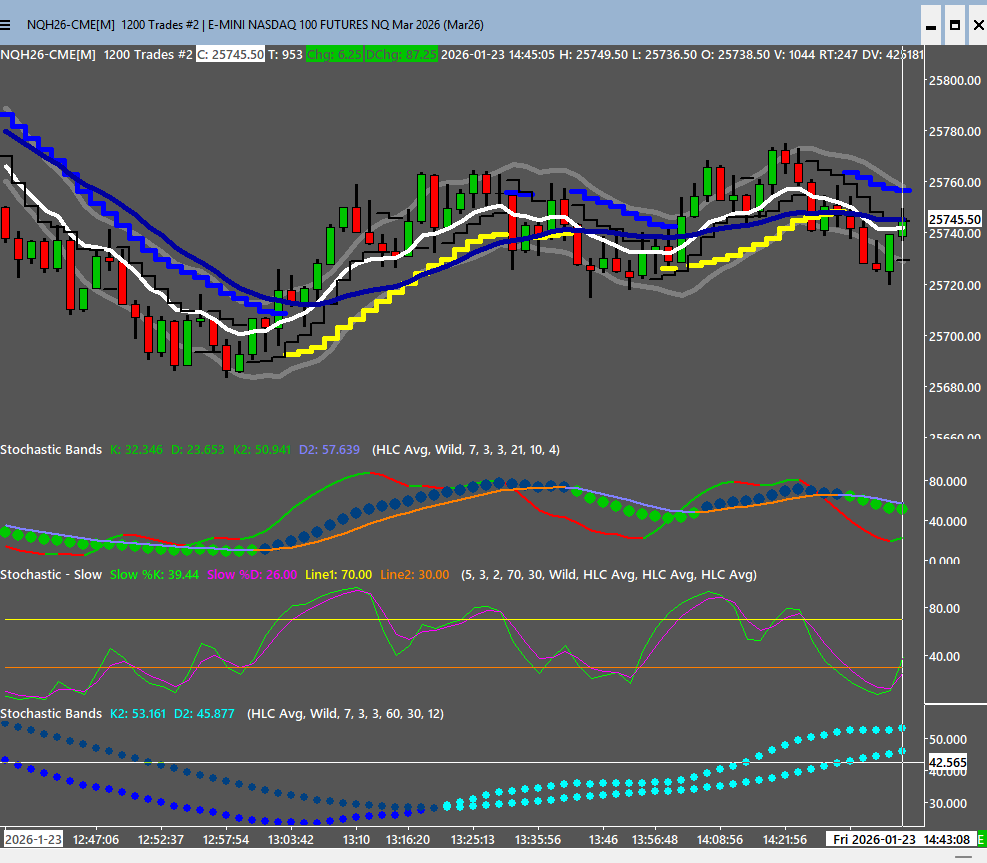Screen dimensions: 987x863
Task: Click the NQH26-CME[M] symbol in chart header
Action: (x=48, y=54)
